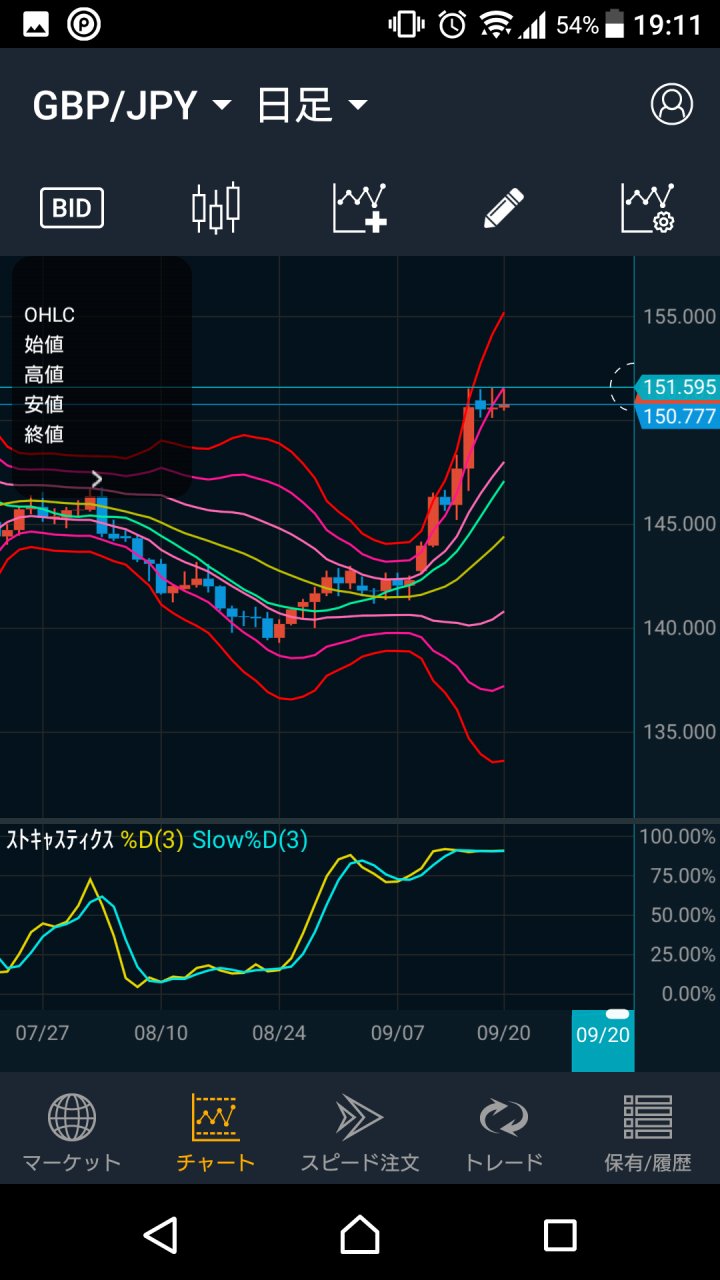Image resolution: width=720 pixels, height=1280 pixels.
Task: Tap Android home navigation button
Action: [x=360, y=1235]
